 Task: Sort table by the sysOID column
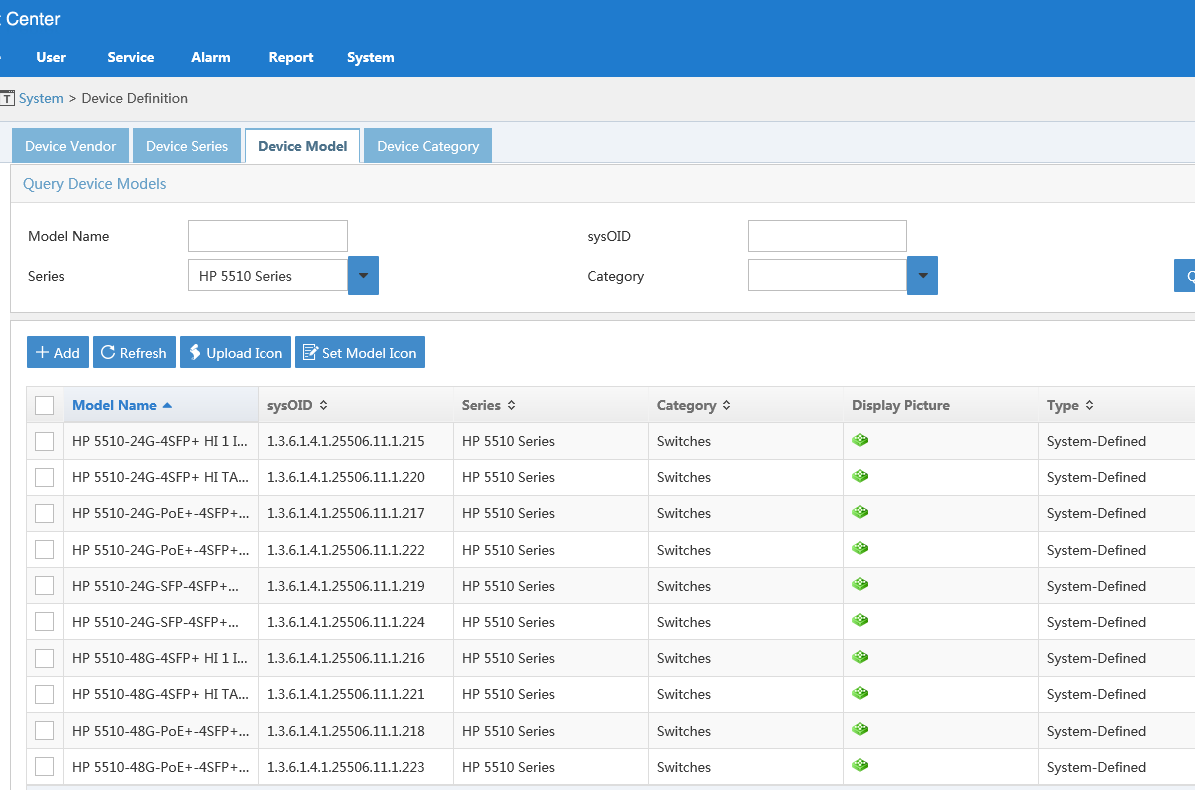(x=297, y=405)
